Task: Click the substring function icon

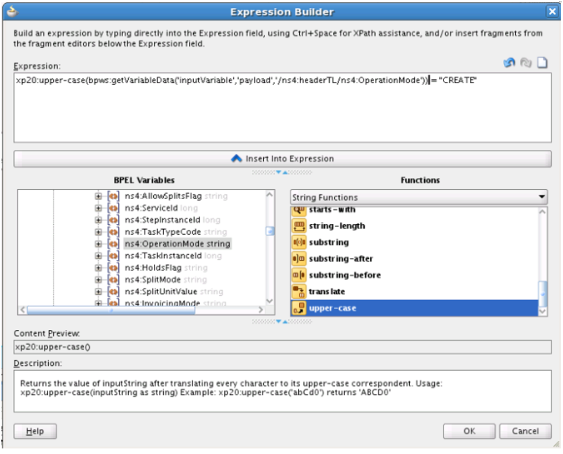Action: coord(299,242)
